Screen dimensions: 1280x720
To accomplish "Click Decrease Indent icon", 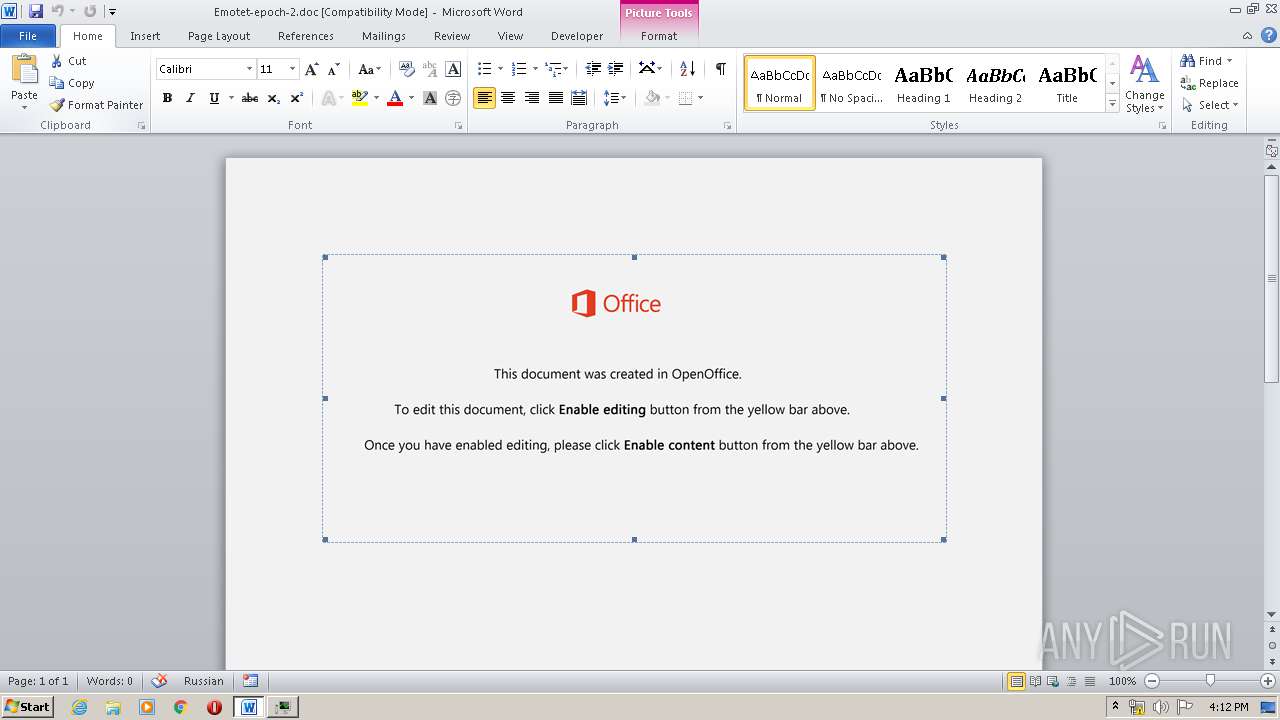I will tap(593, 69).
